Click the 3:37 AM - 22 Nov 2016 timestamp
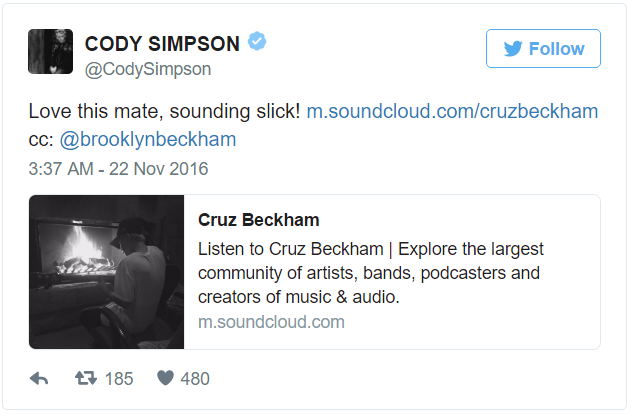This screenshot has width=632, height=415. [x=118, y=168]
